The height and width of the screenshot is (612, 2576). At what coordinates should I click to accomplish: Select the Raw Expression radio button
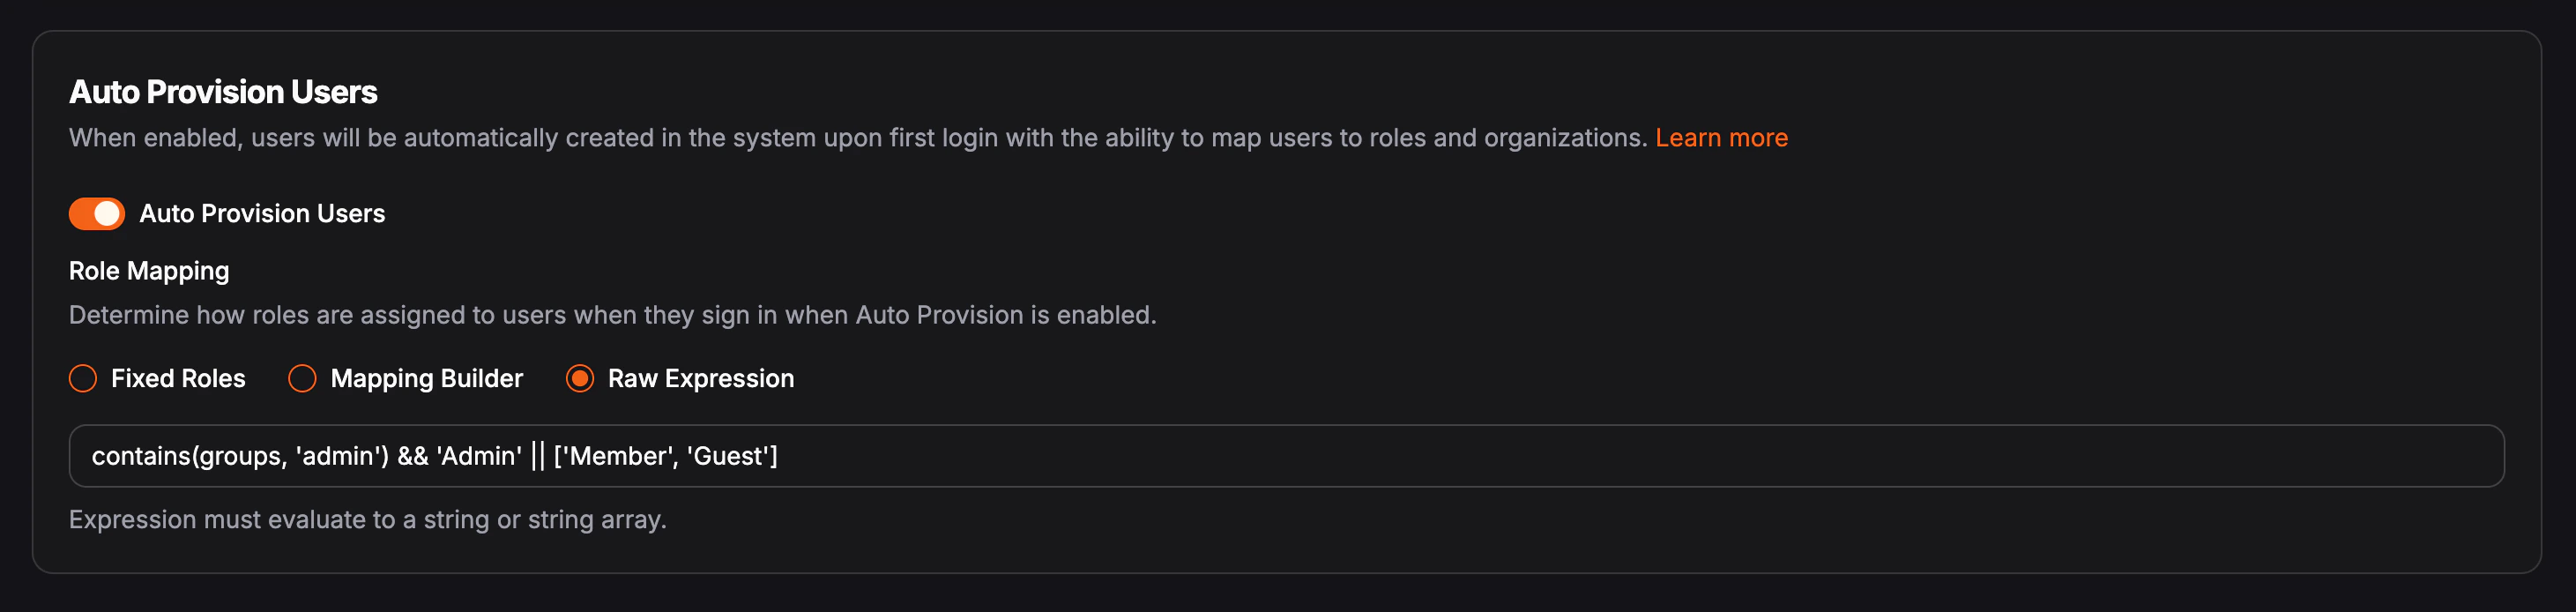[580, 379]
